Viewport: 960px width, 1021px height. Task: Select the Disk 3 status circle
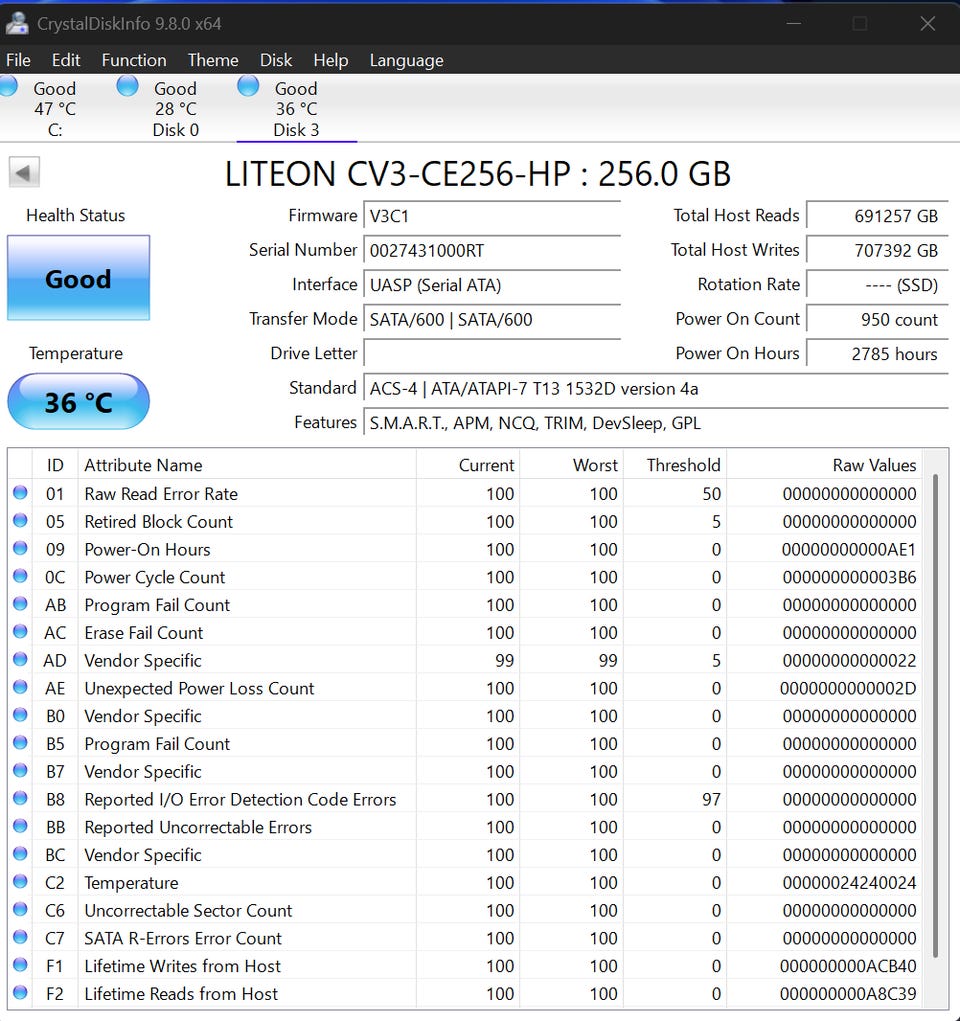[x=248, y=86]
